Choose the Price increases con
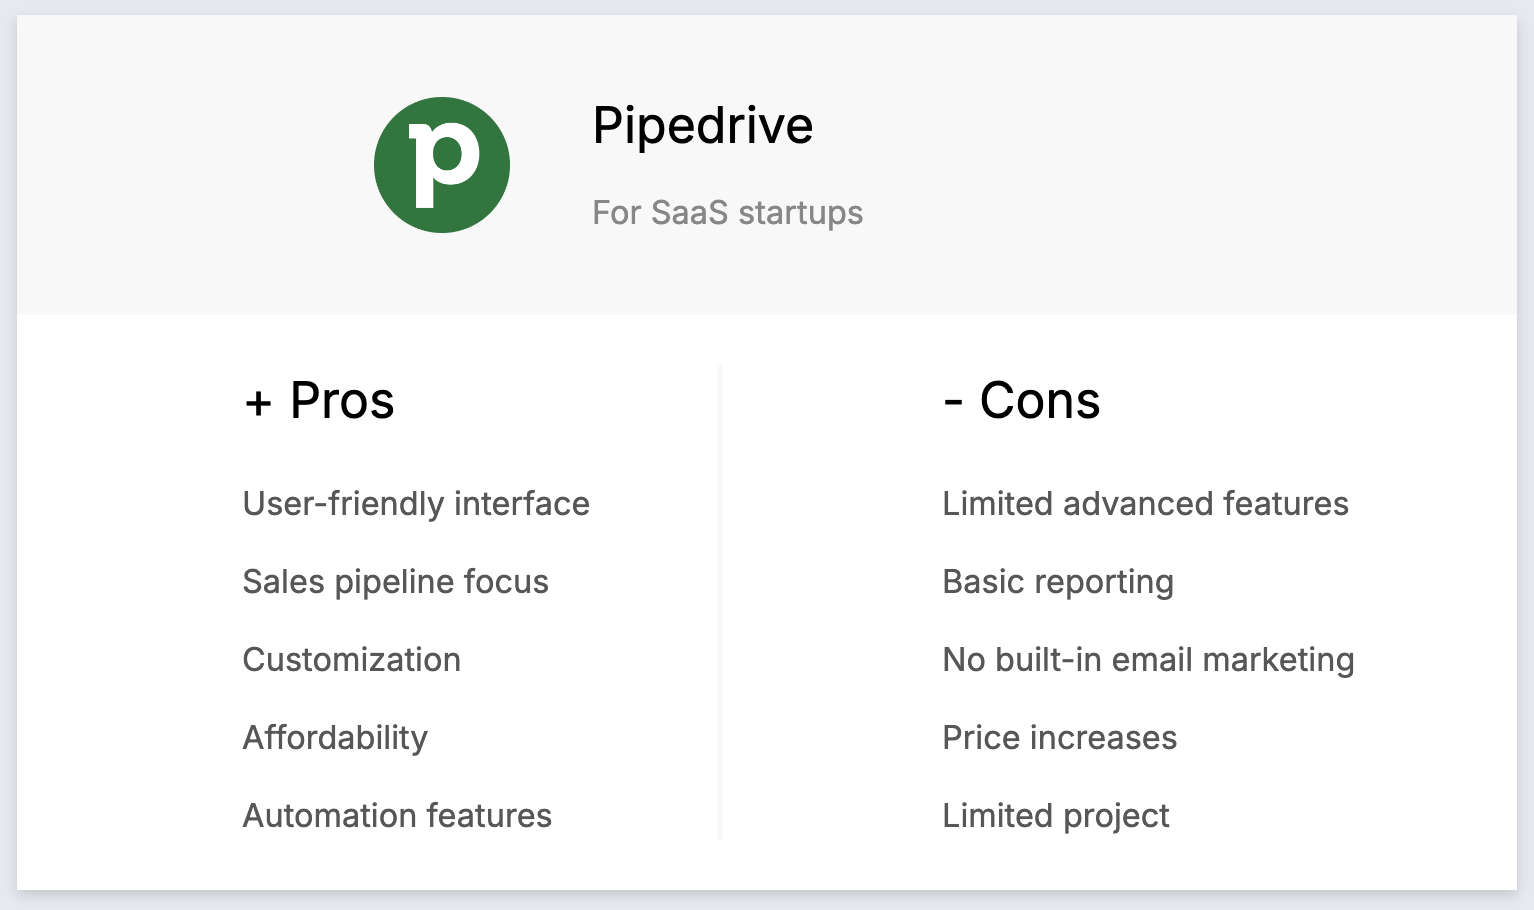 click(x=1059, y=738)
